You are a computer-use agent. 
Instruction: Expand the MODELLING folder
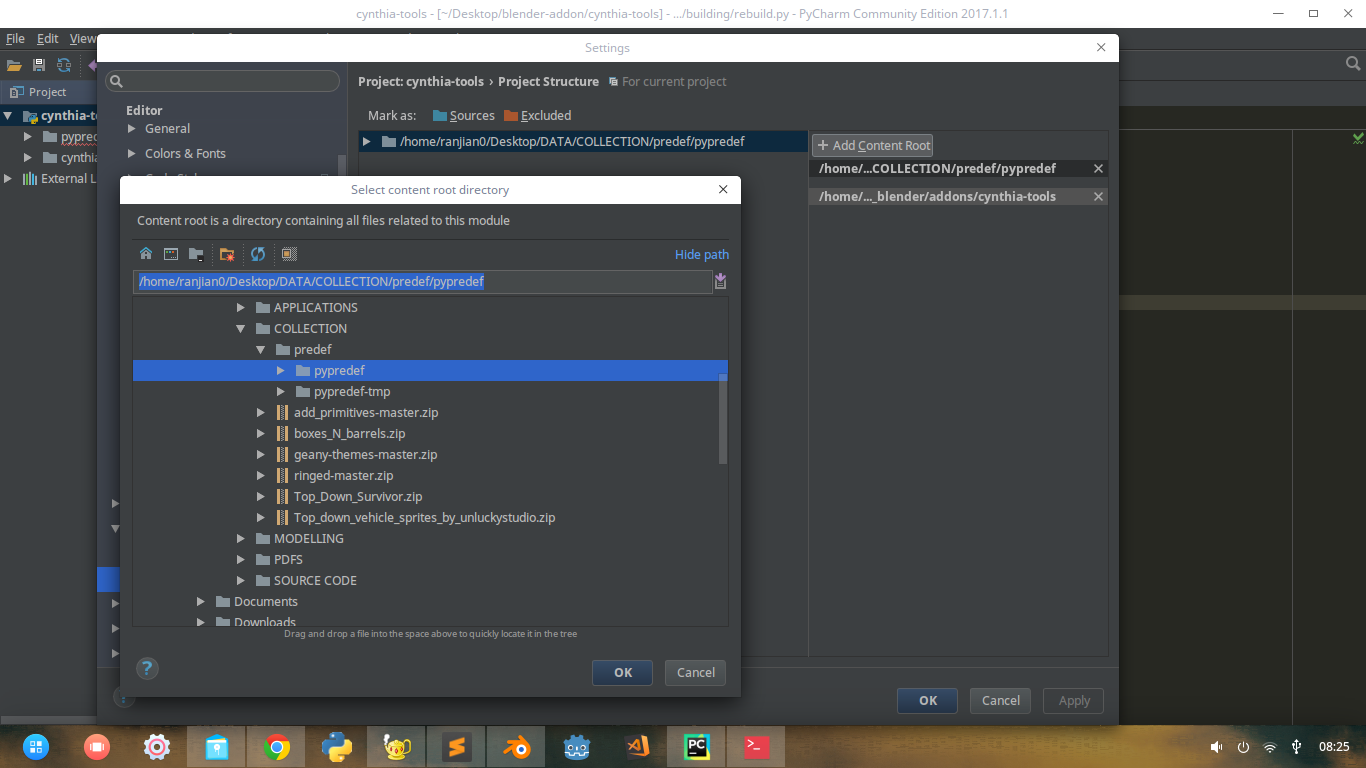[x=240, y=539]
